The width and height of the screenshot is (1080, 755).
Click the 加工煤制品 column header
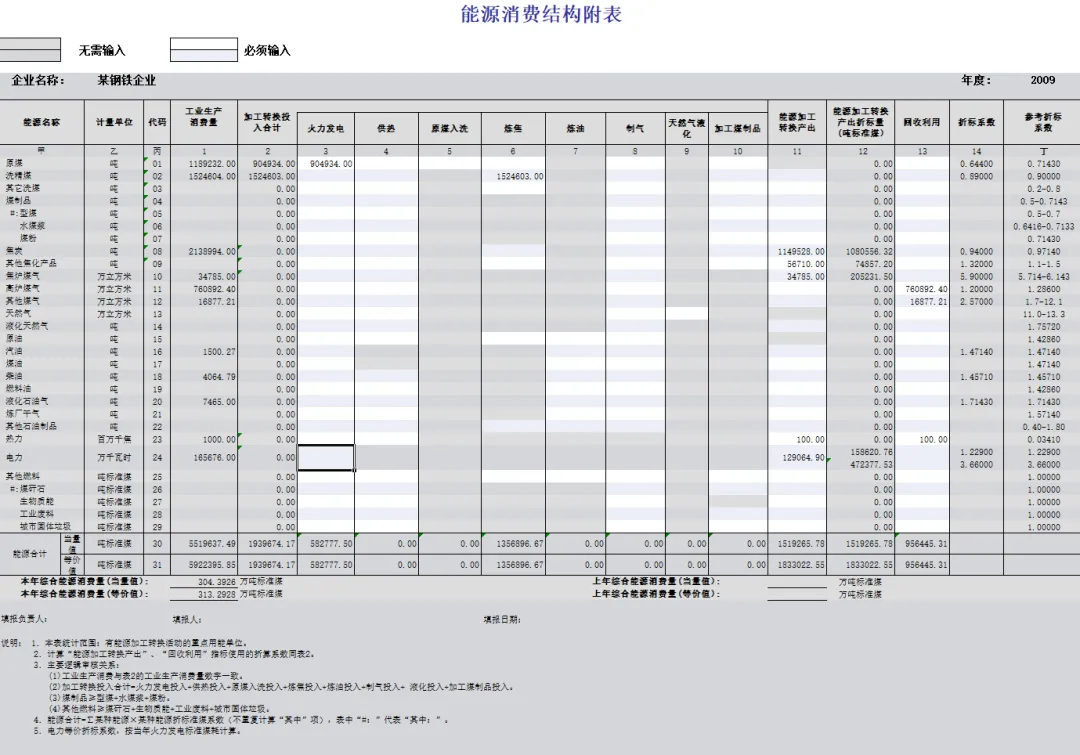738,128
